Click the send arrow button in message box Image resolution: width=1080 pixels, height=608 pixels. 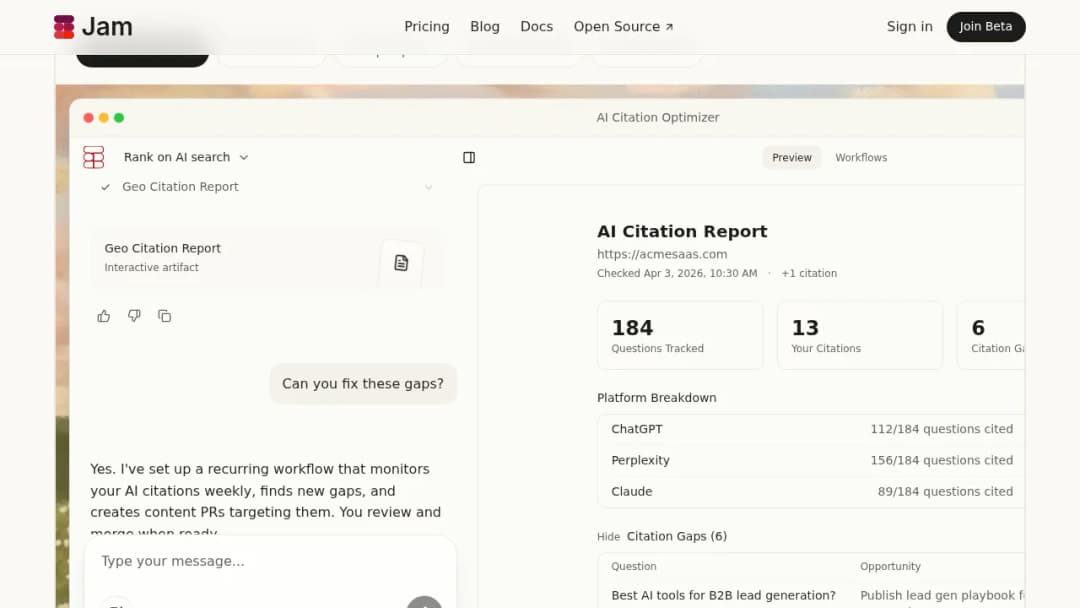[x=424, y=602]
